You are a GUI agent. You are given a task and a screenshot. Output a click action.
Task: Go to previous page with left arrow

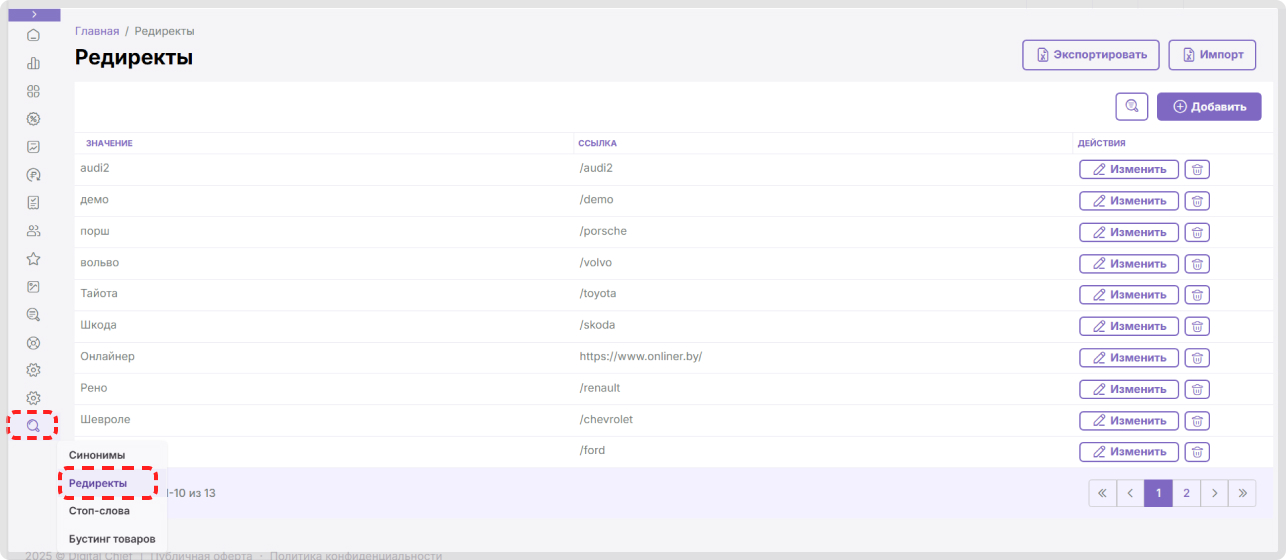pos(1131,493)
